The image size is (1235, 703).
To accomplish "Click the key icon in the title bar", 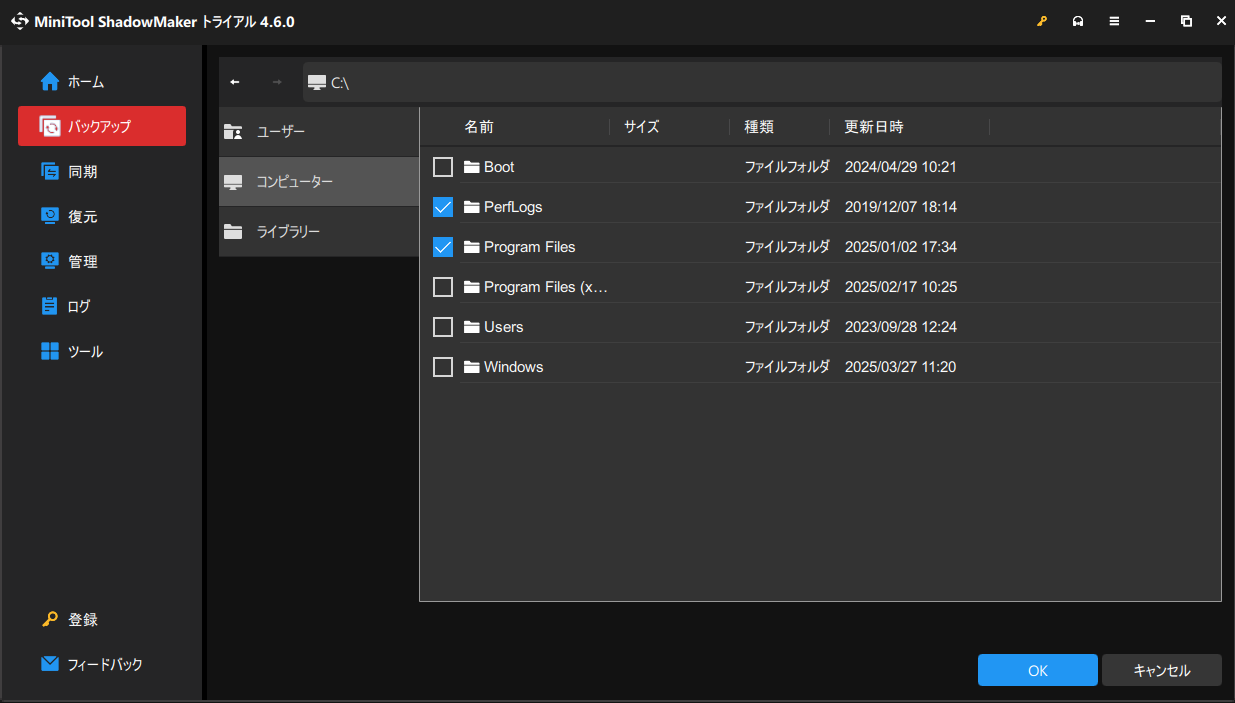I will coord(1041,21).
